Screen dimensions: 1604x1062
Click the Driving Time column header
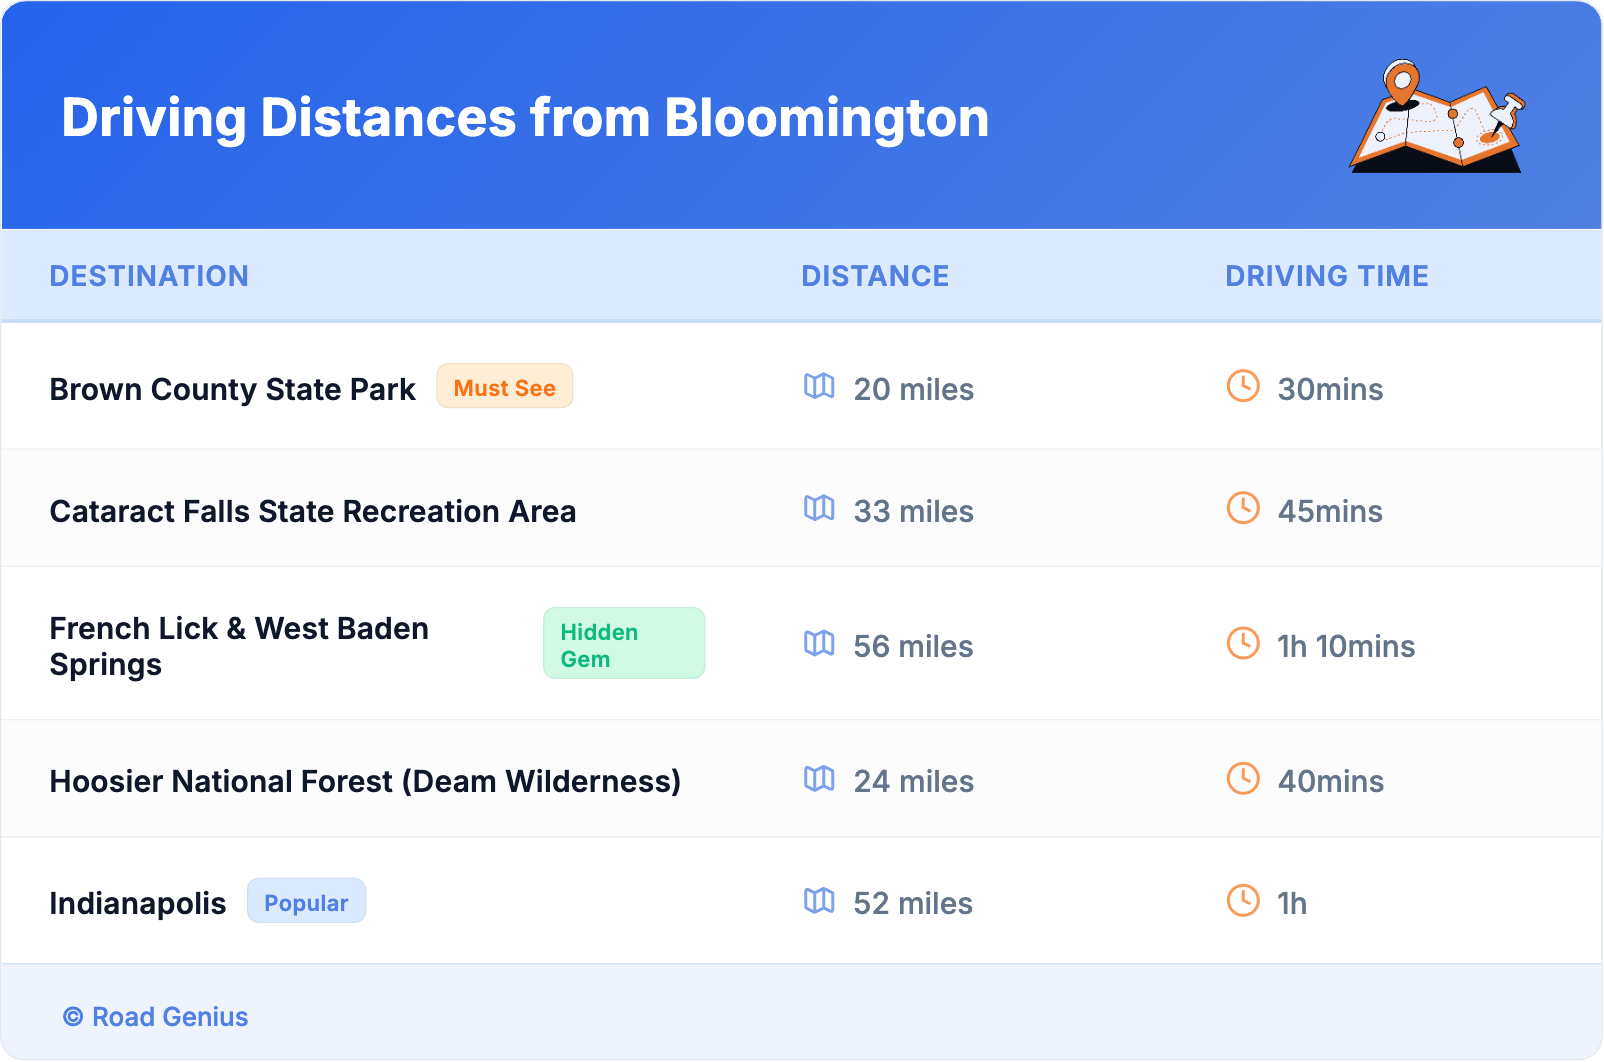pos(1326,276)
